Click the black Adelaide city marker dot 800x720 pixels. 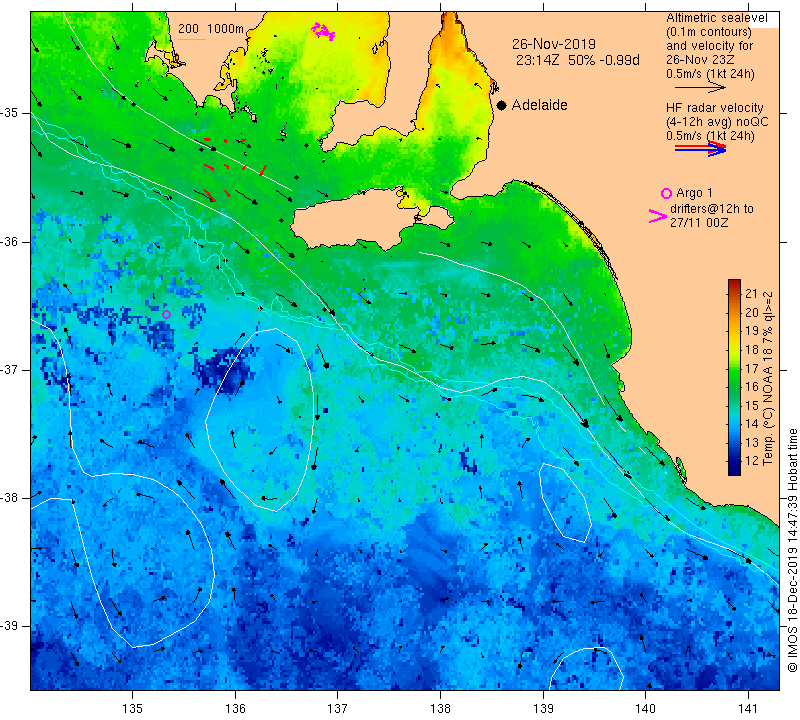pos(502,105)
